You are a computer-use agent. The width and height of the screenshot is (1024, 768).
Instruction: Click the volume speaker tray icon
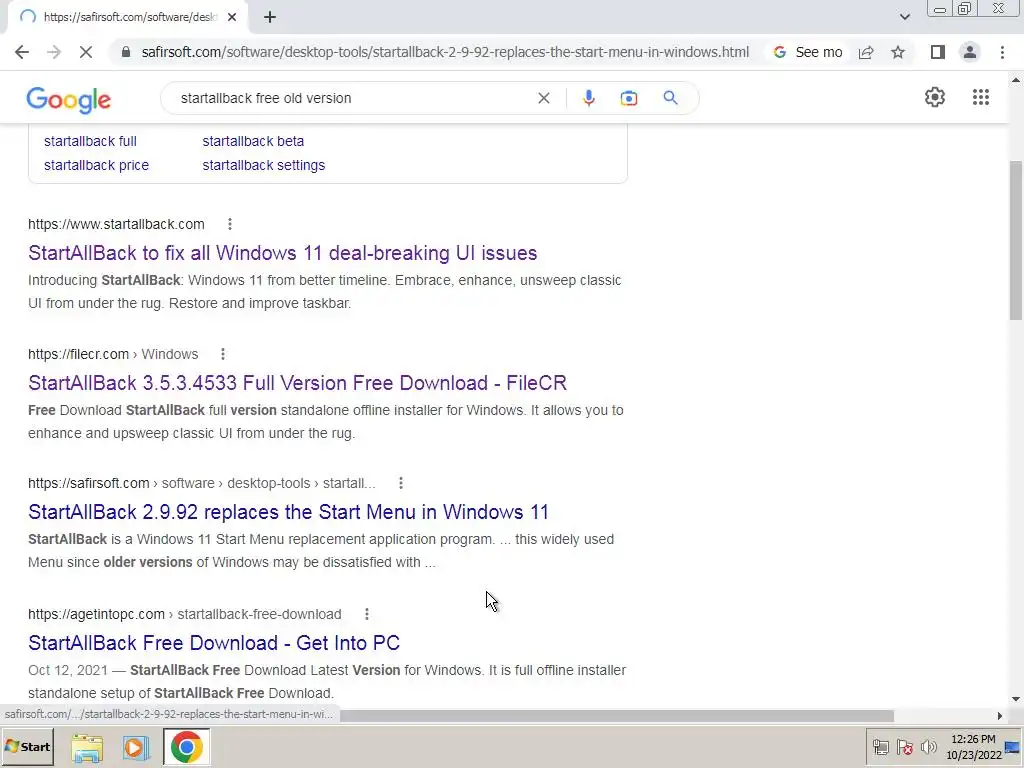928,747
